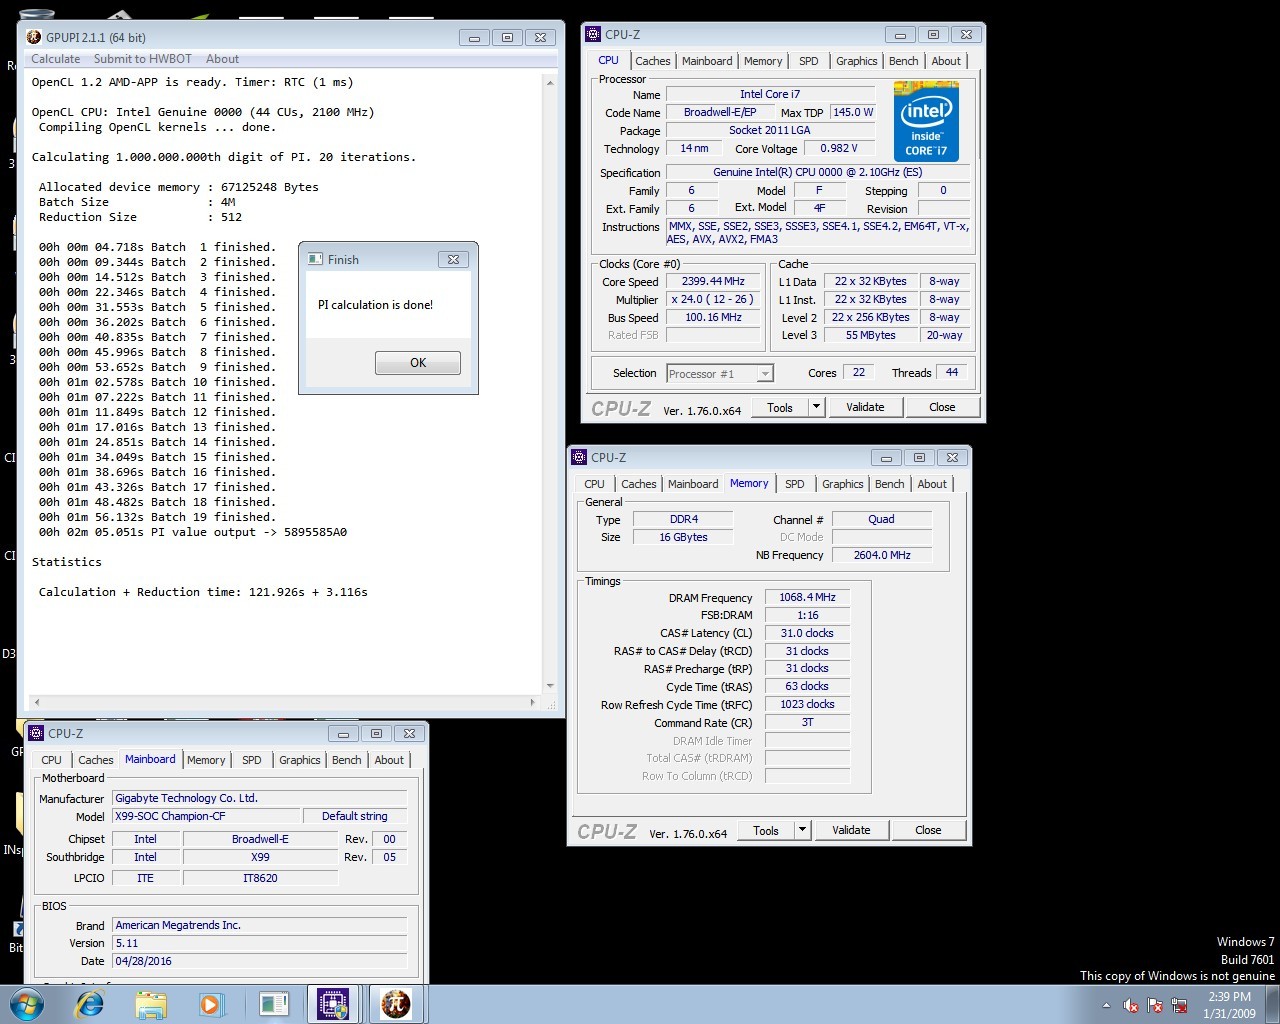Click Validate in CPU-Z CPU window
Image resolution: width=1280 pixels, height=1024 pixels.
(865, 407)
